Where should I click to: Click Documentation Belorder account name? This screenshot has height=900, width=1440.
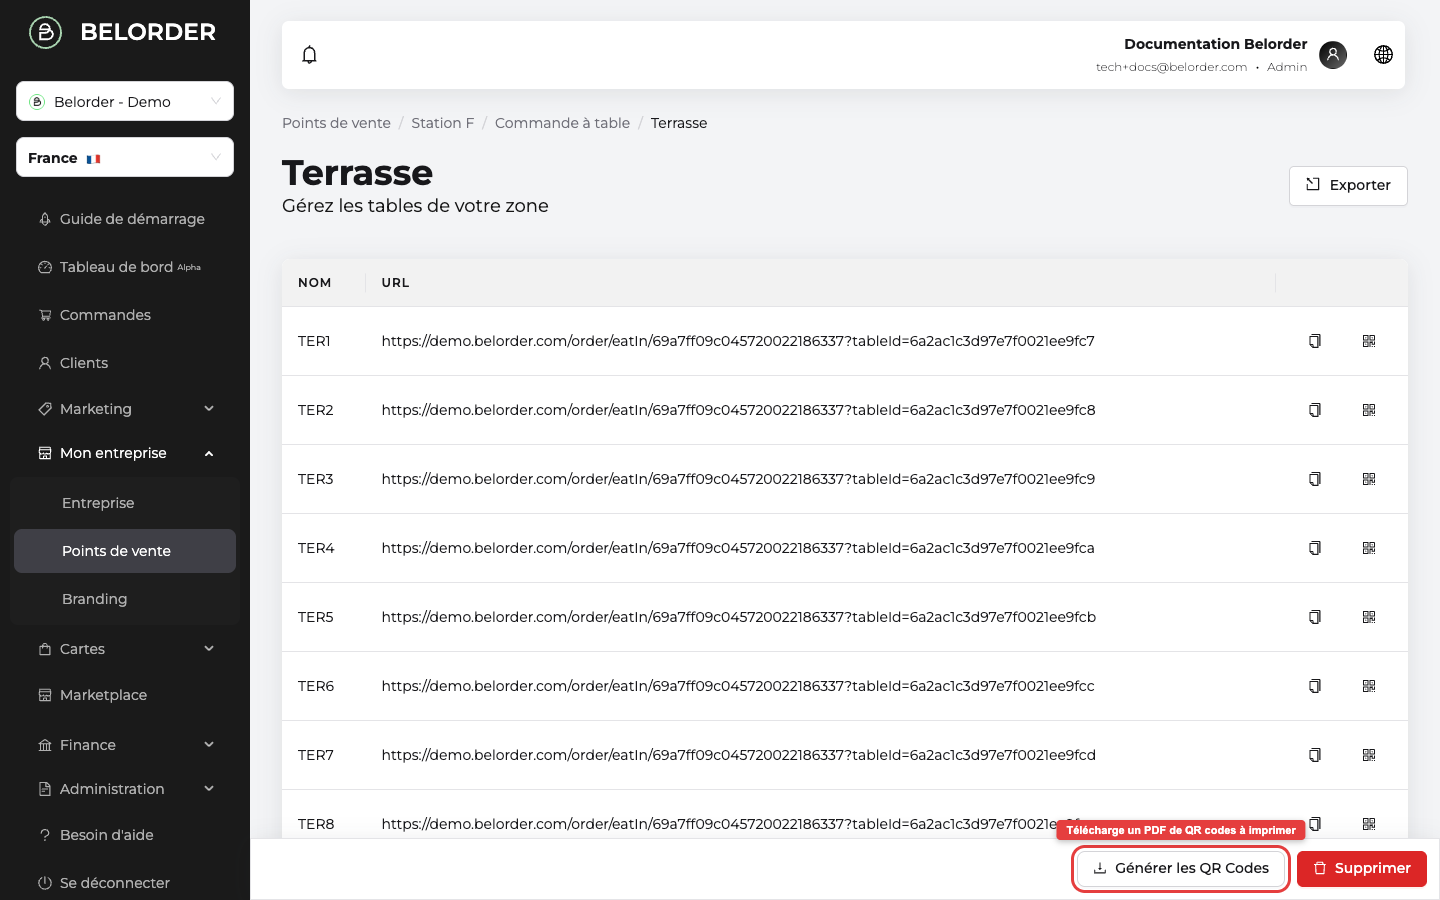pyautogui.click(x=1215, y=44)
